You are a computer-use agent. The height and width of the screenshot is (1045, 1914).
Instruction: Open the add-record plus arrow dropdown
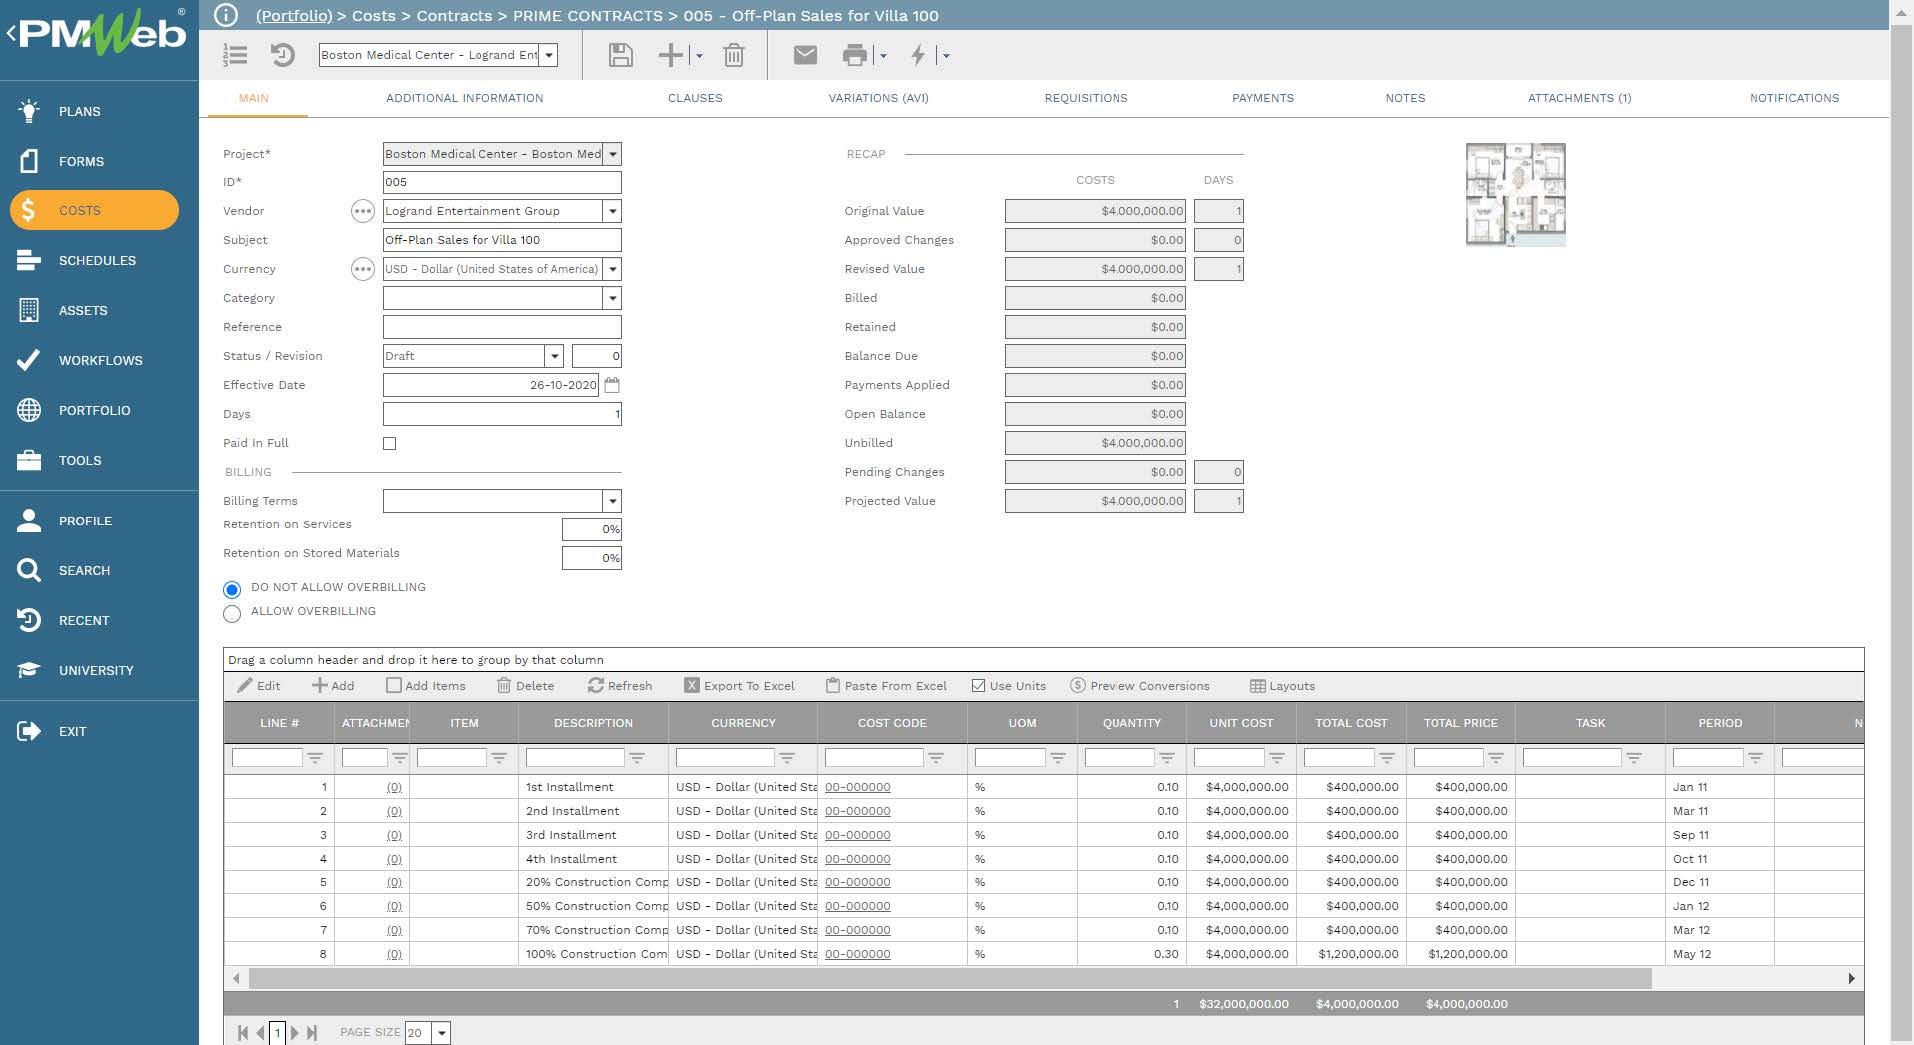[x=699, y=56]
